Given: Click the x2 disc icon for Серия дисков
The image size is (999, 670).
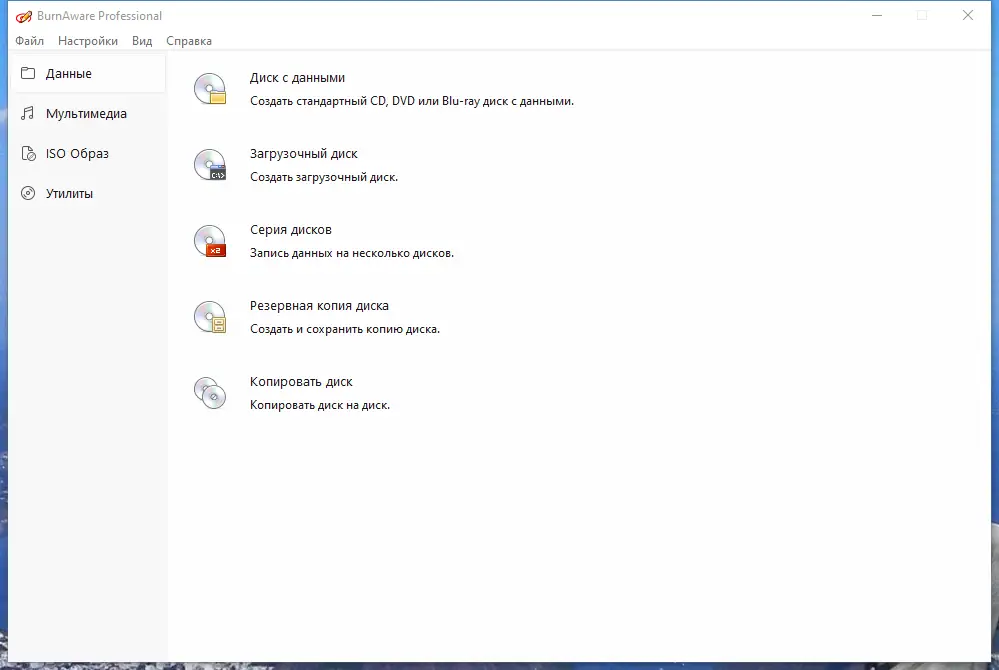Looking at the screenshot, I should (209, 240).
